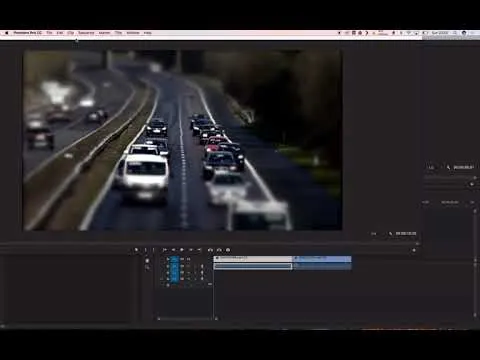
Task: Open the Marker menu
Action: click(105, 33)
